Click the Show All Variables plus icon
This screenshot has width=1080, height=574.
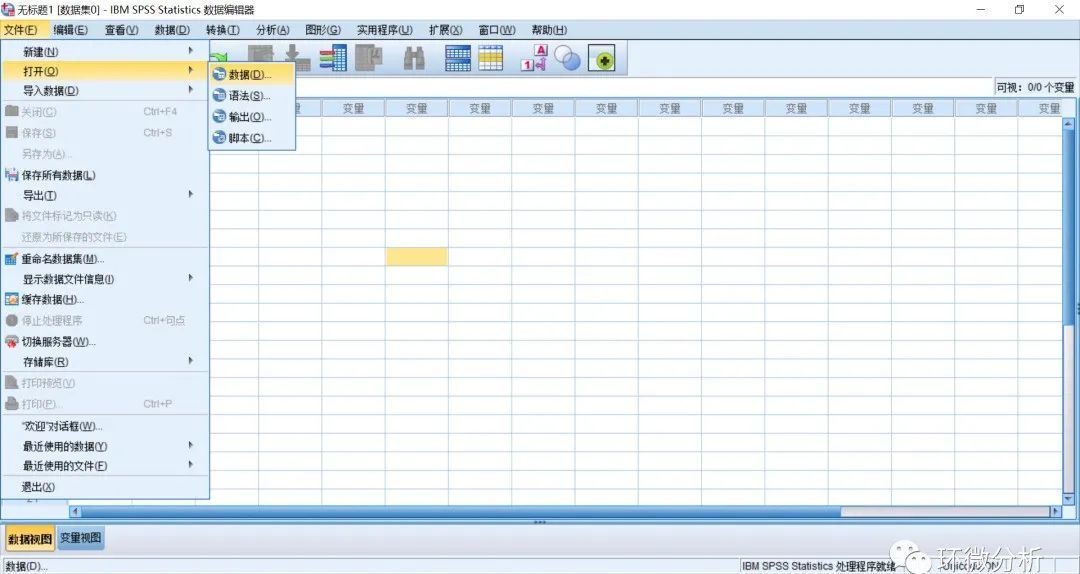[601, 58]
